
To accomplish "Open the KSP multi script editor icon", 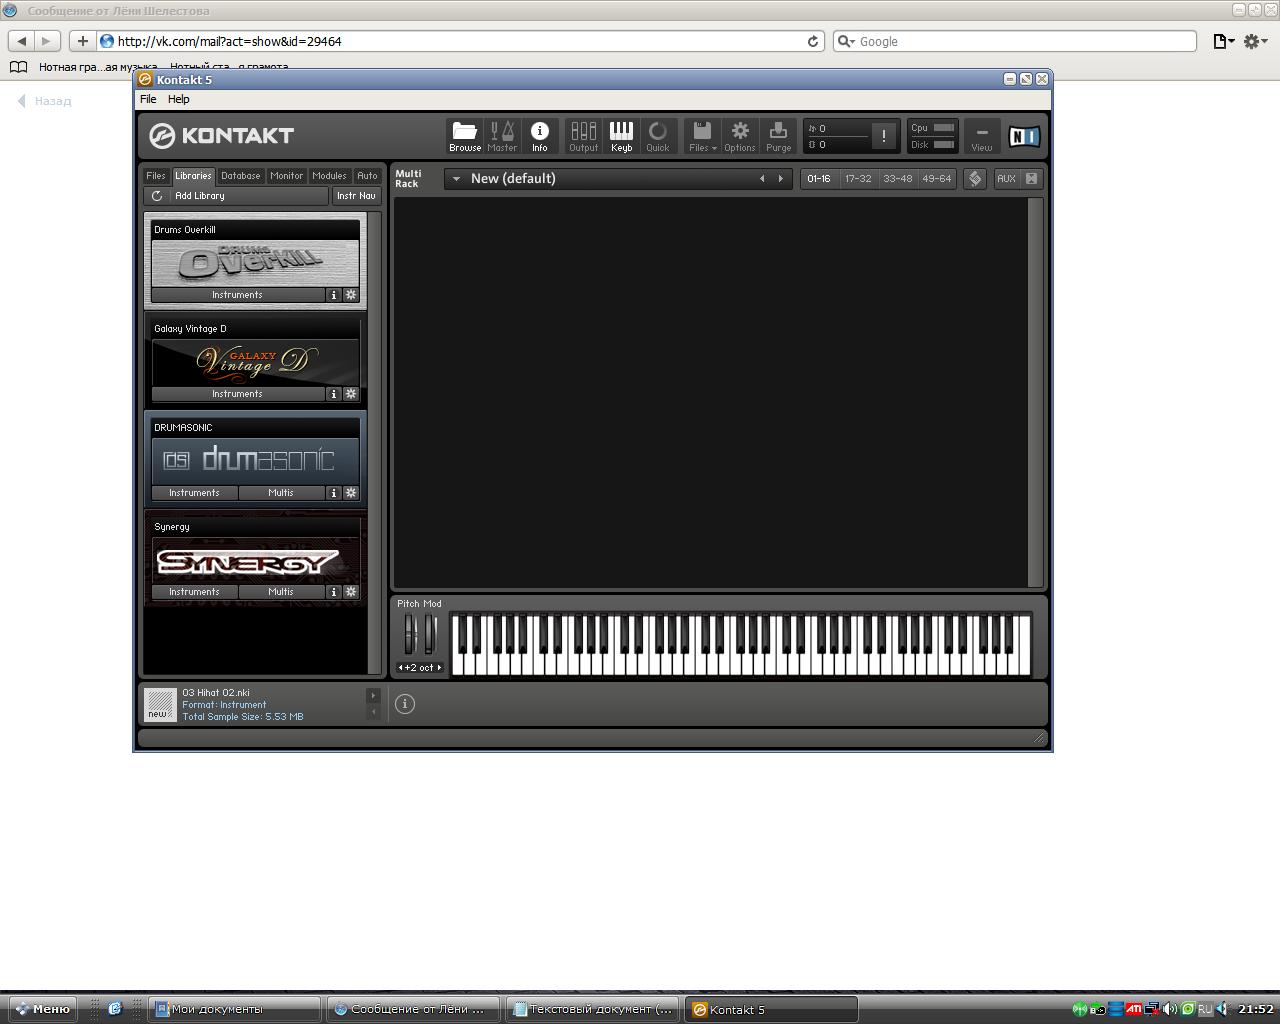I will [975, 179].
